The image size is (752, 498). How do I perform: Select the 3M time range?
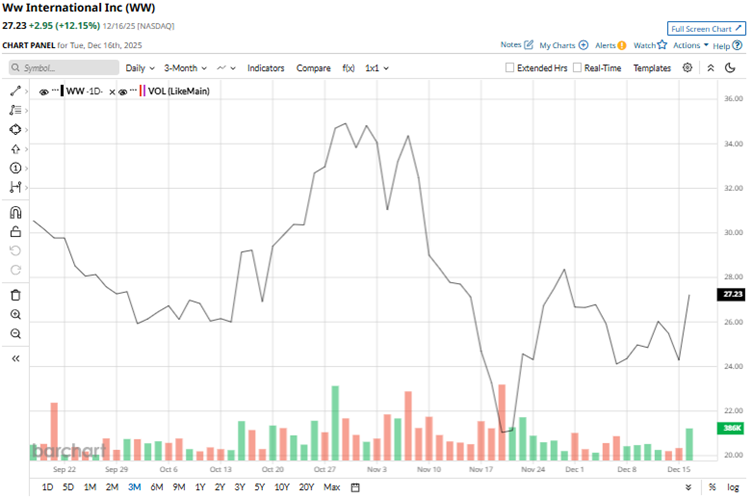(134, 487)
